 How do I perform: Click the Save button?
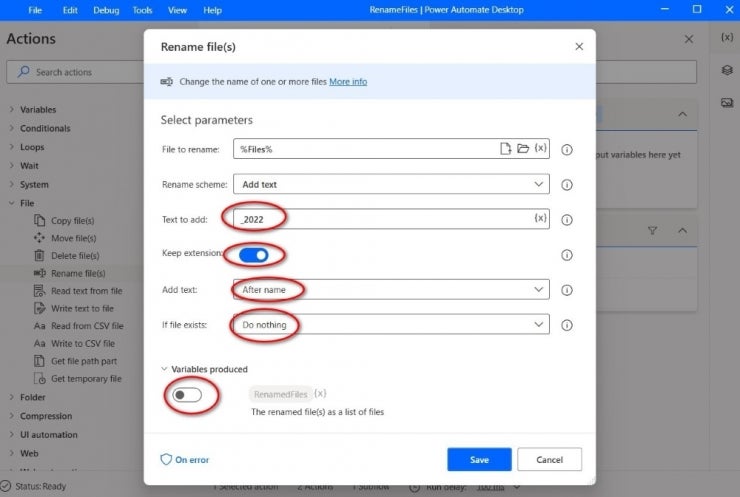click(x=479, y=459)
